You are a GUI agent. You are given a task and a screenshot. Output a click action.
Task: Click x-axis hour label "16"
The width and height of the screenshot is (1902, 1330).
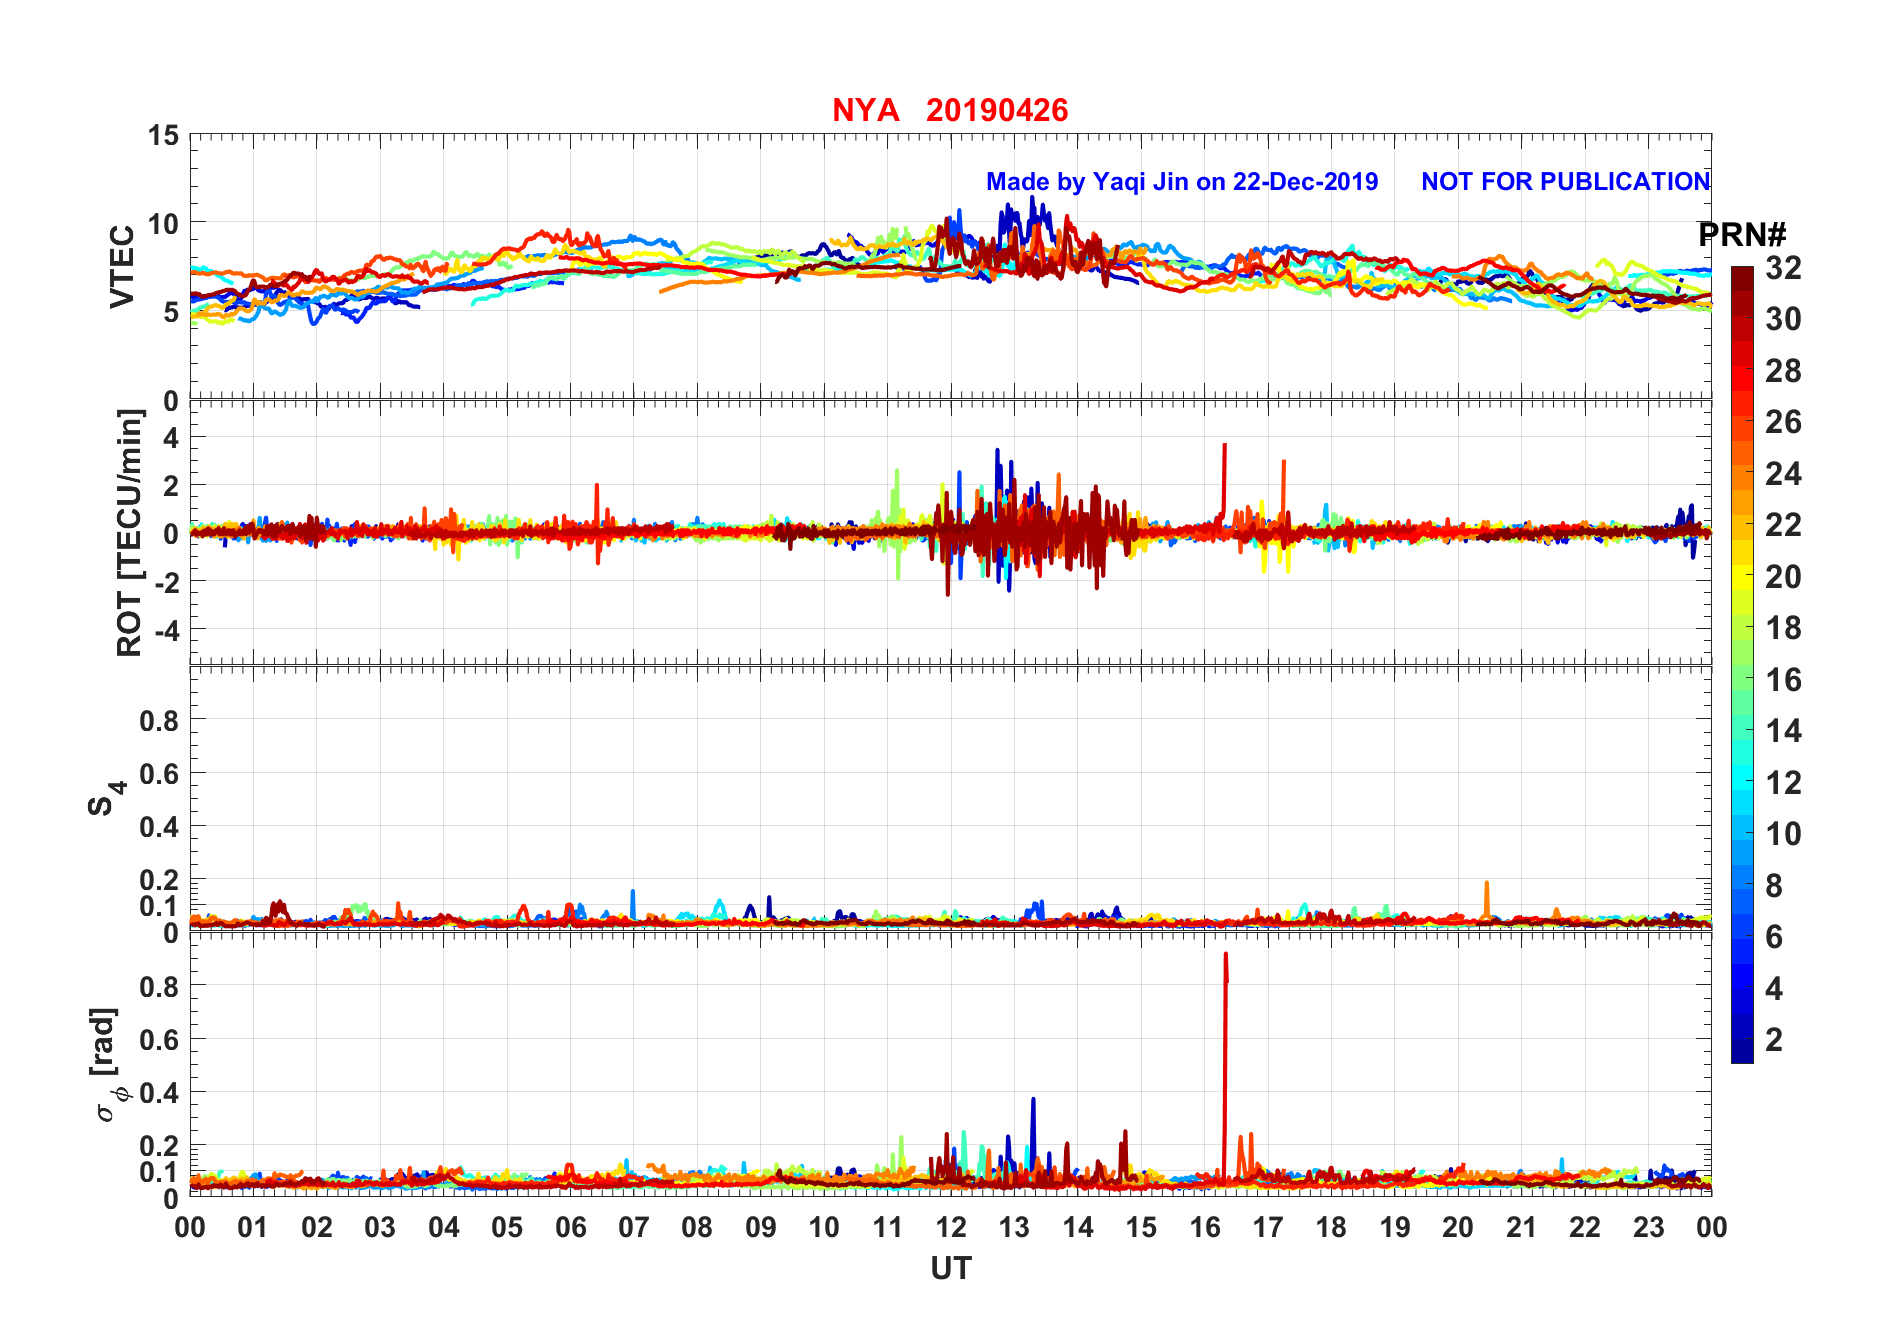(1204, 1227)
